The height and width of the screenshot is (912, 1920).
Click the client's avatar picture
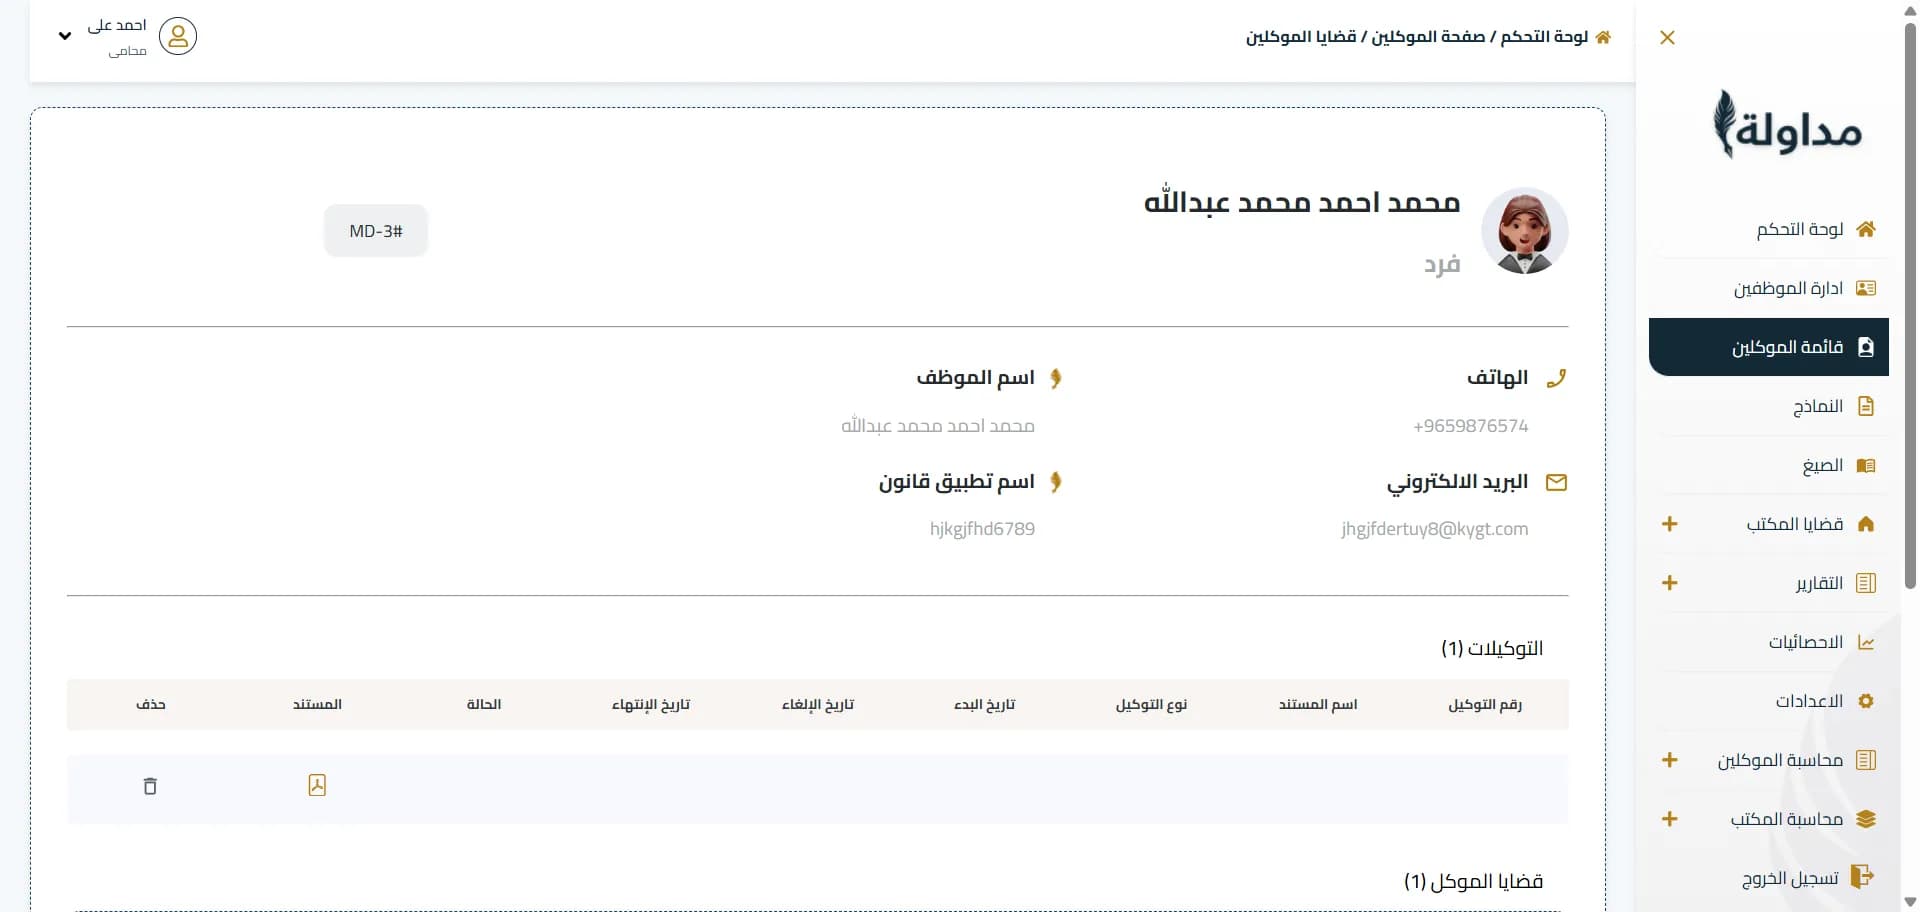click(x=1524, y=231)
